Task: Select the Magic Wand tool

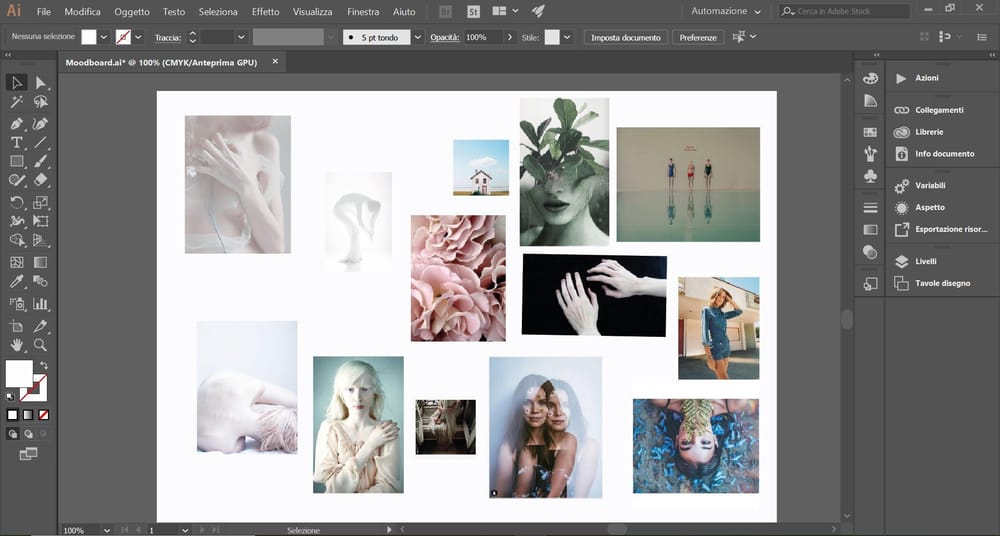Action: point(17,102)
